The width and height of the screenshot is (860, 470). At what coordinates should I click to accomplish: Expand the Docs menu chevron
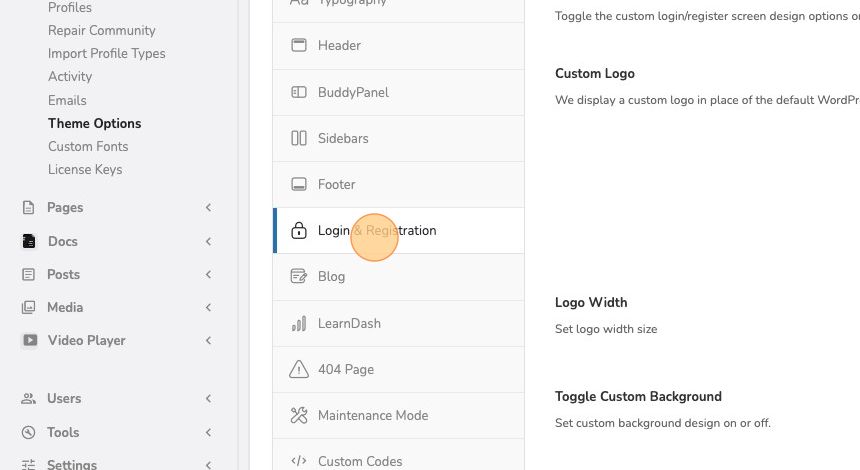[x=208, y=241]
